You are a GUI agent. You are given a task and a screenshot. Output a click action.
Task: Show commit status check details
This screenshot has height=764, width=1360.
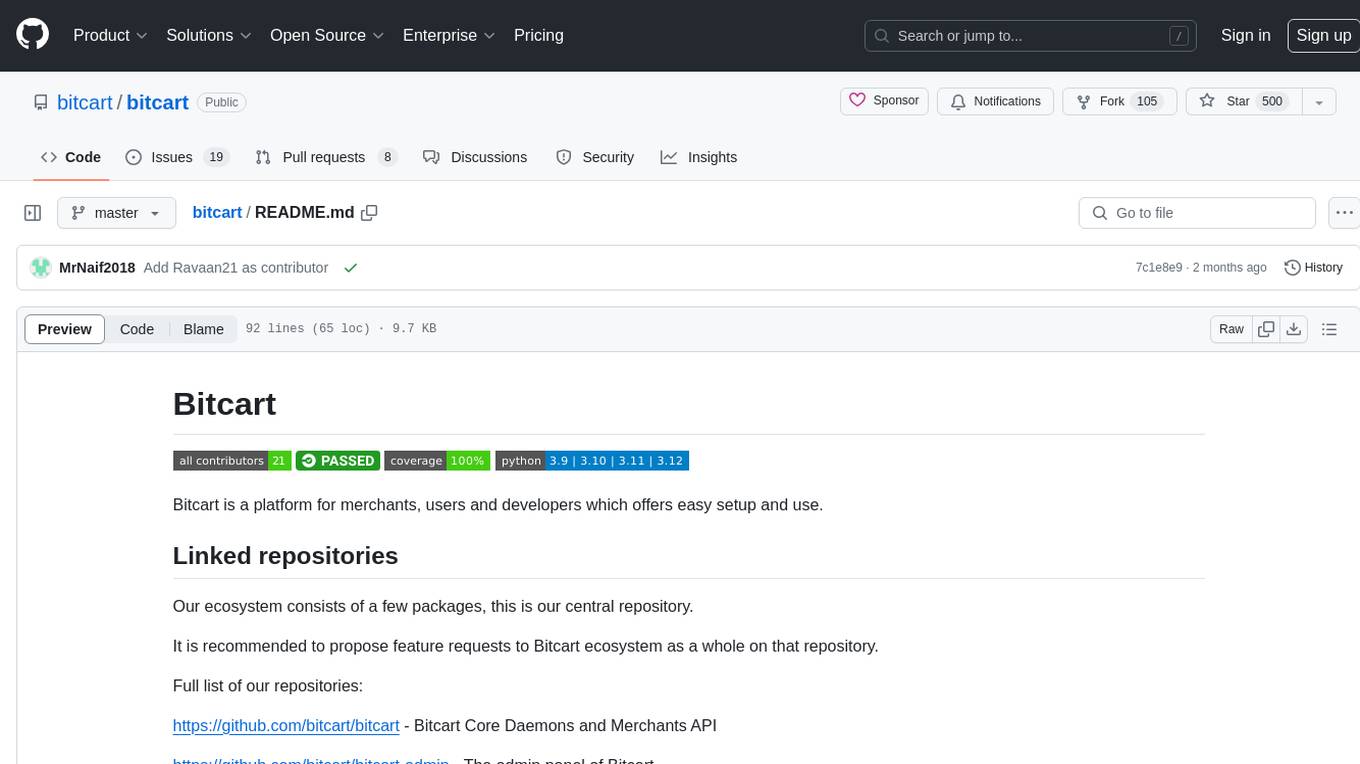[x=350, y=268]
